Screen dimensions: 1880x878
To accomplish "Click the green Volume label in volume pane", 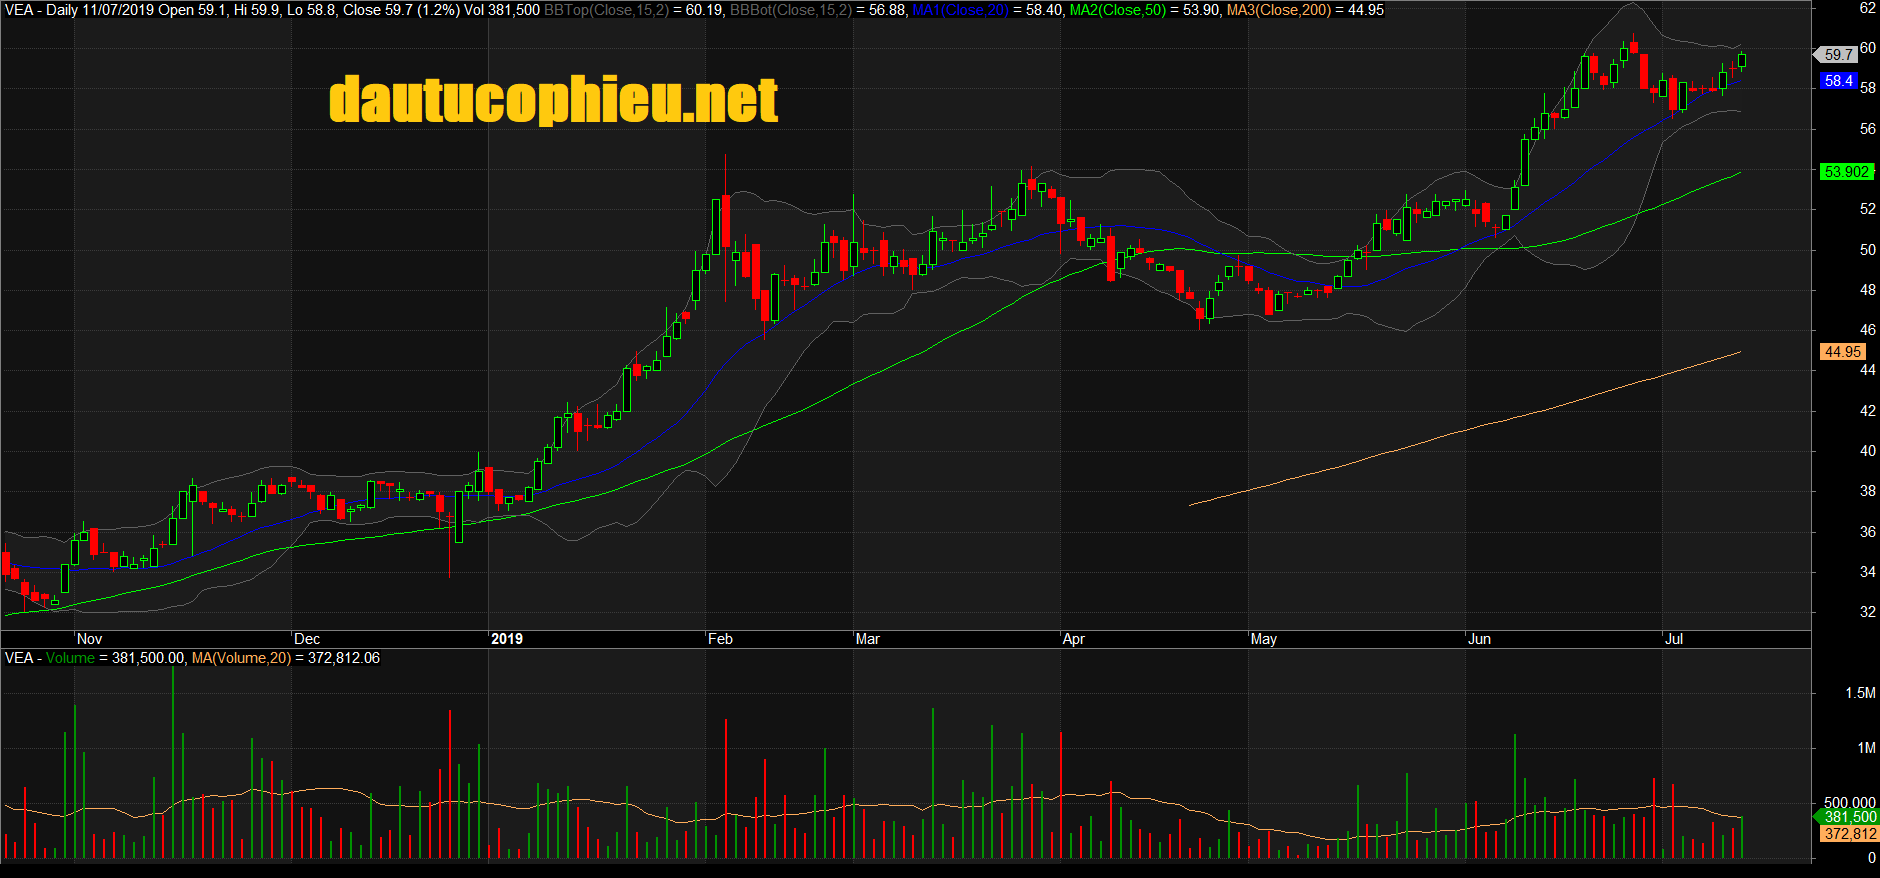I will [x=70, y=658].
